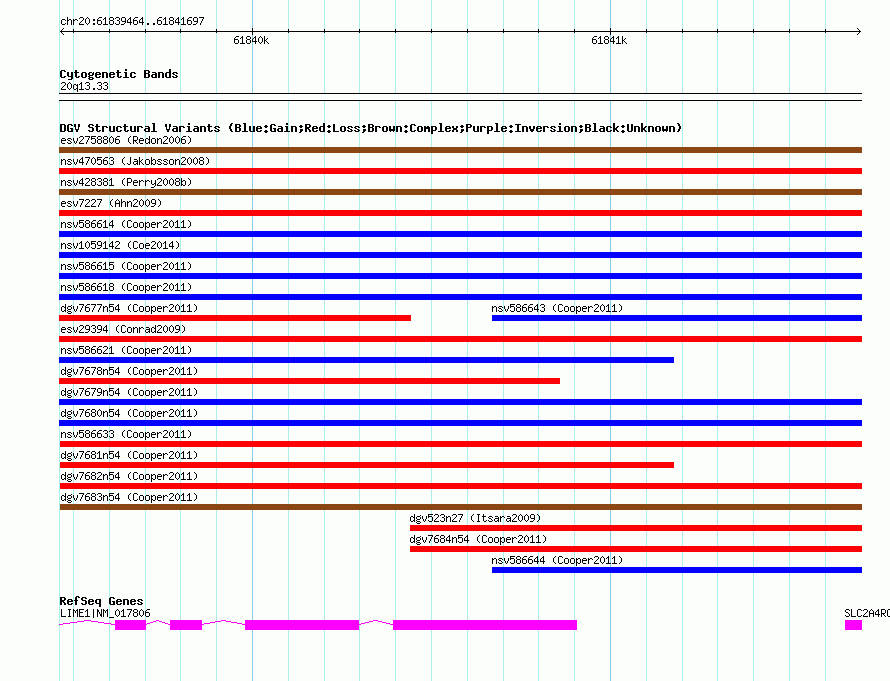Viewport: 890px width, 681px height.
Task: Click the dgv7681n54 (Cooper2011) label
Action: (129, 455)
